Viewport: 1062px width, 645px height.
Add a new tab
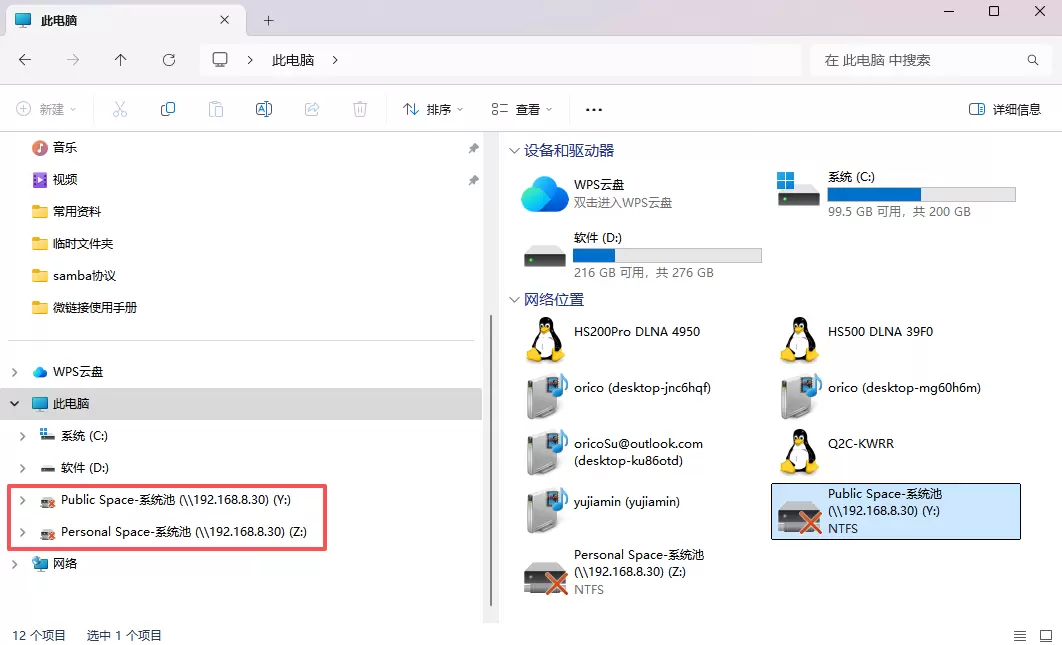(268, 20)
